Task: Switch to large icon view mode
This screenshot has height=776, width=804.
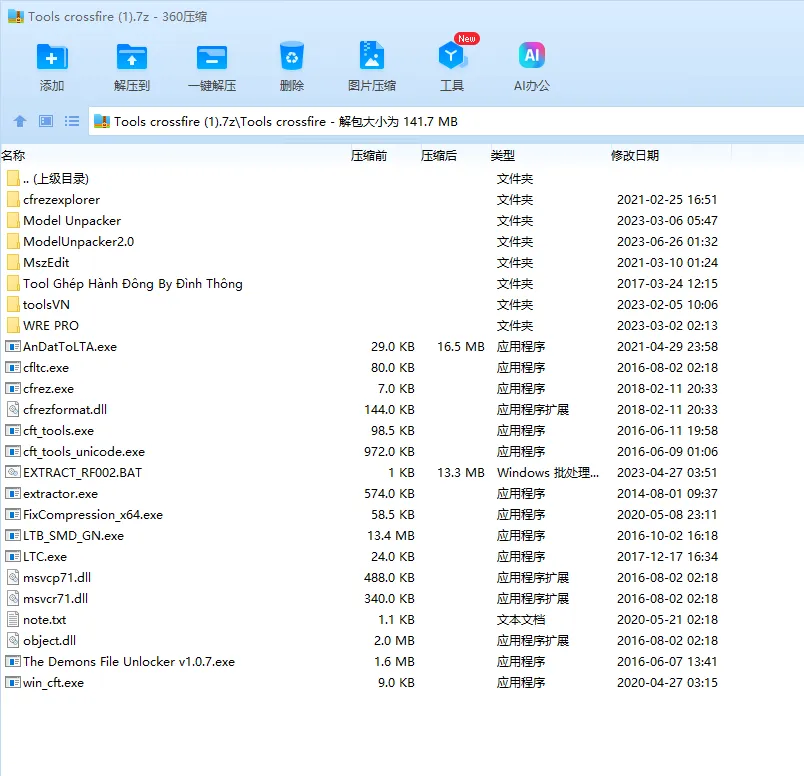Action: [44, 121]
